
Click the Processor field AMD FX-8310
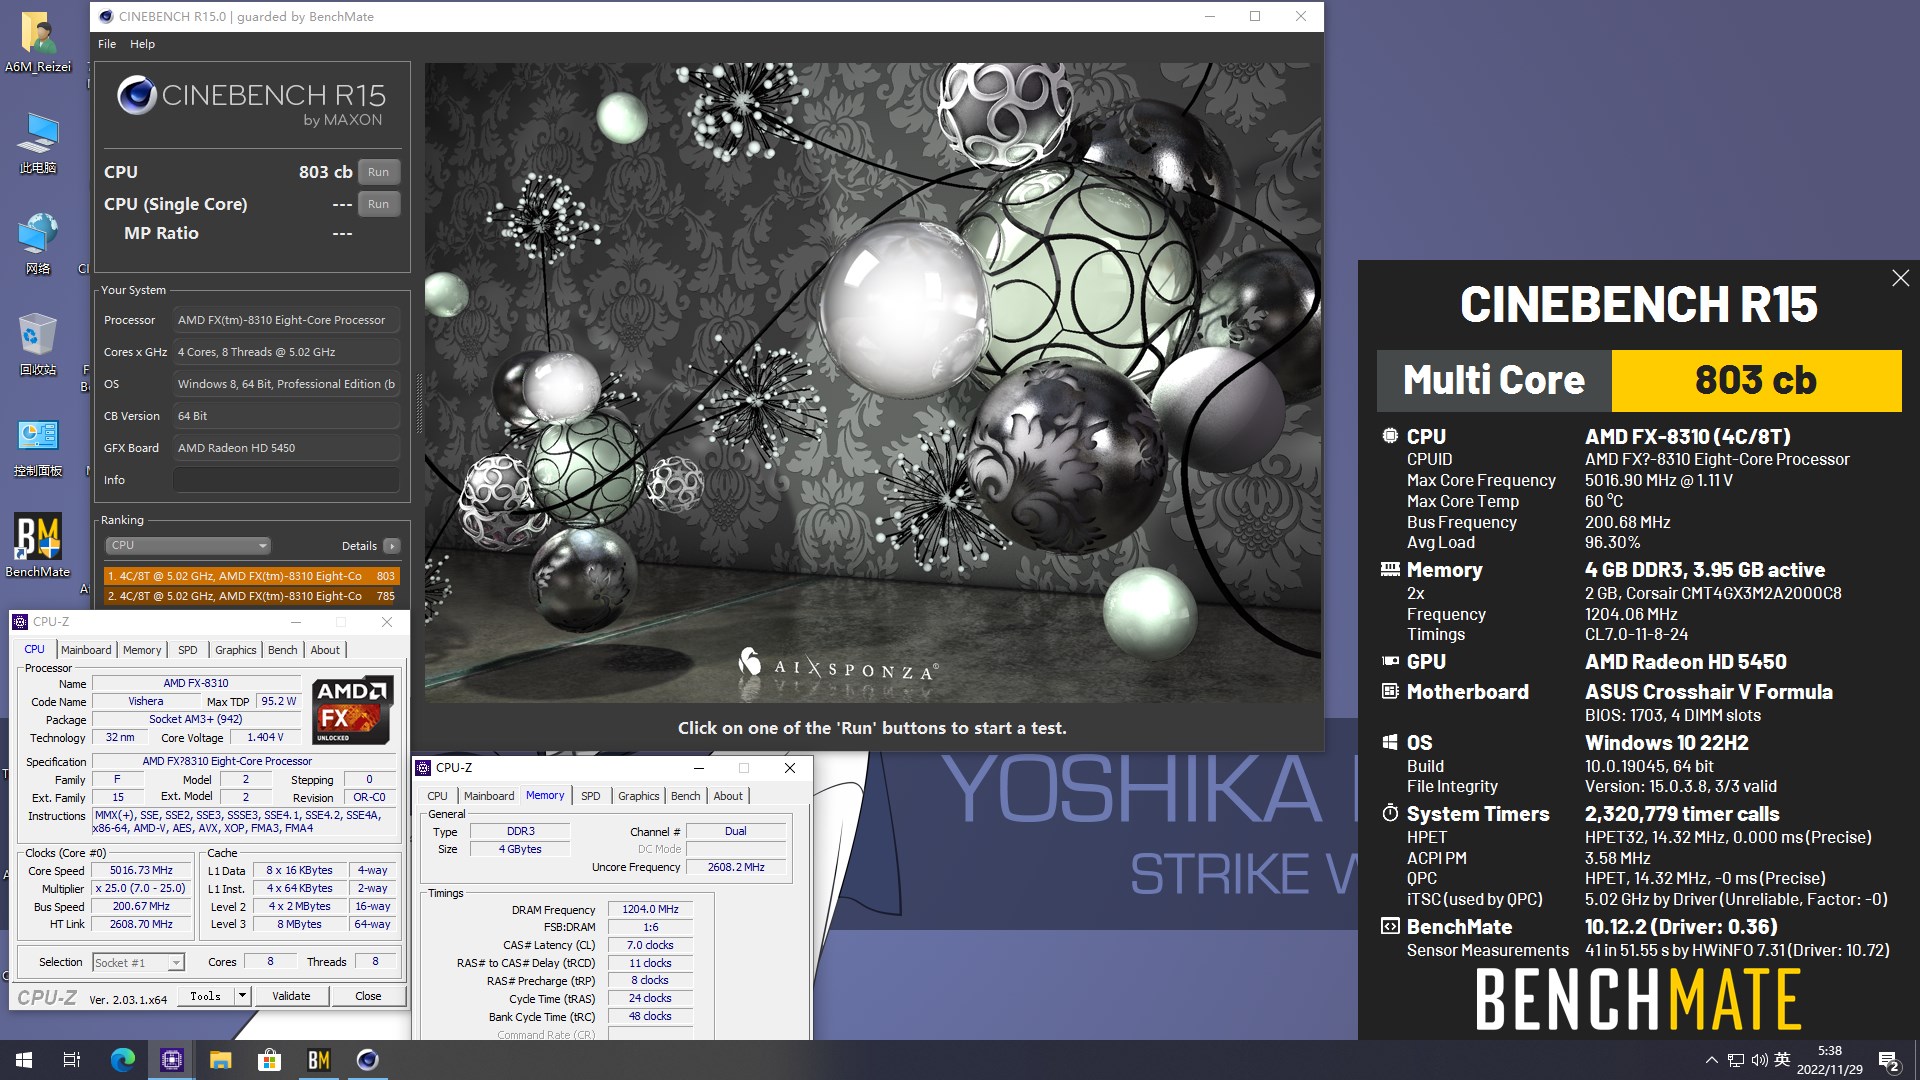point(286,320)
